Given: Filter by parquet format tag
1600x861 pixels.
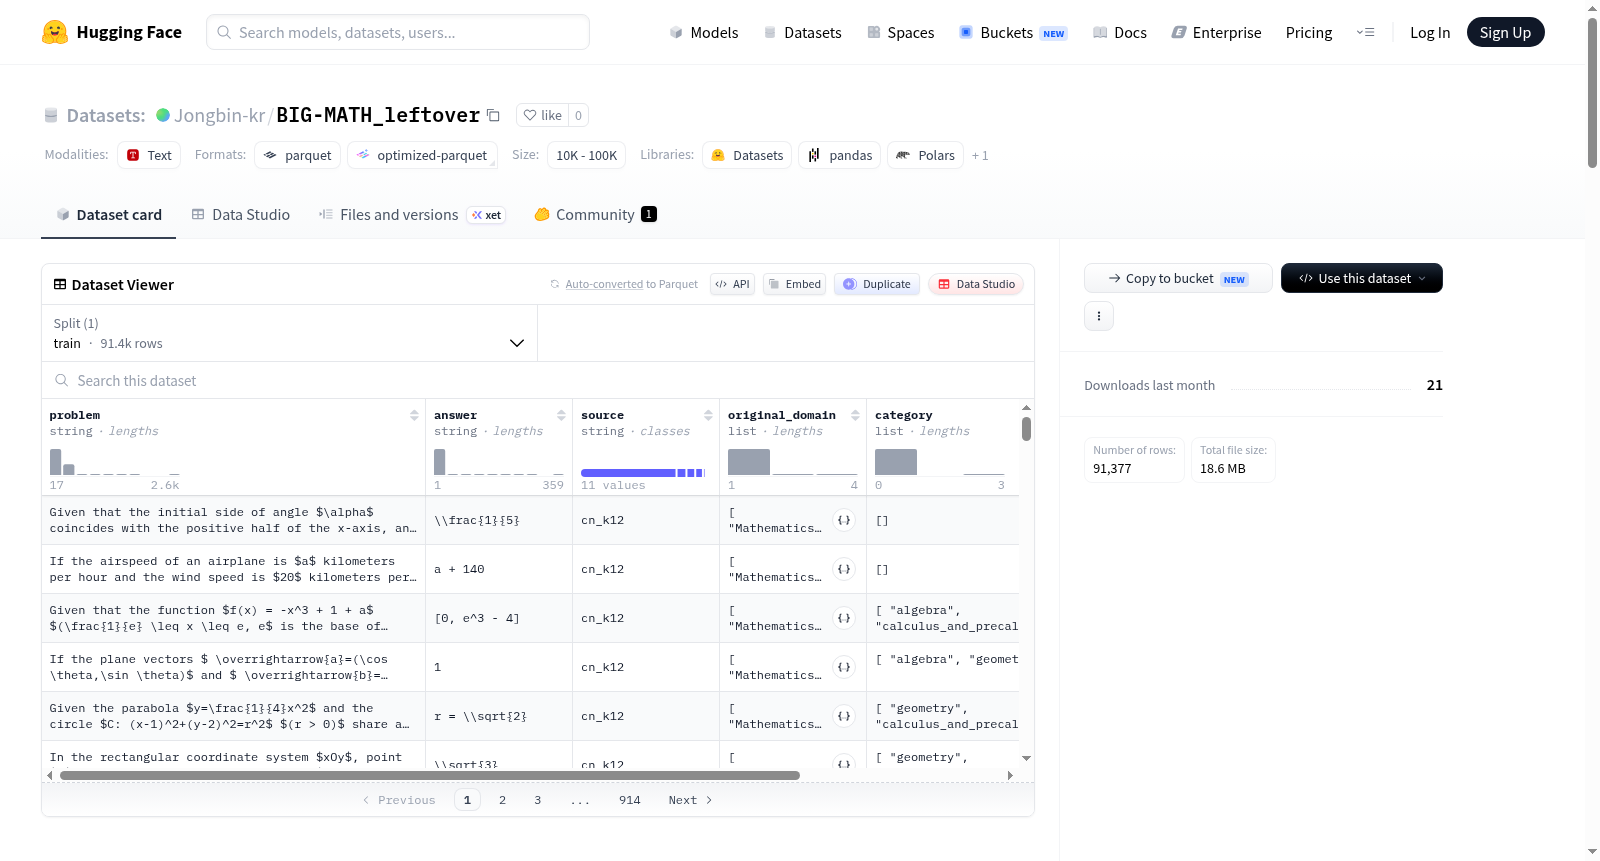Looking at the screenshot, I should coord(298,155).
